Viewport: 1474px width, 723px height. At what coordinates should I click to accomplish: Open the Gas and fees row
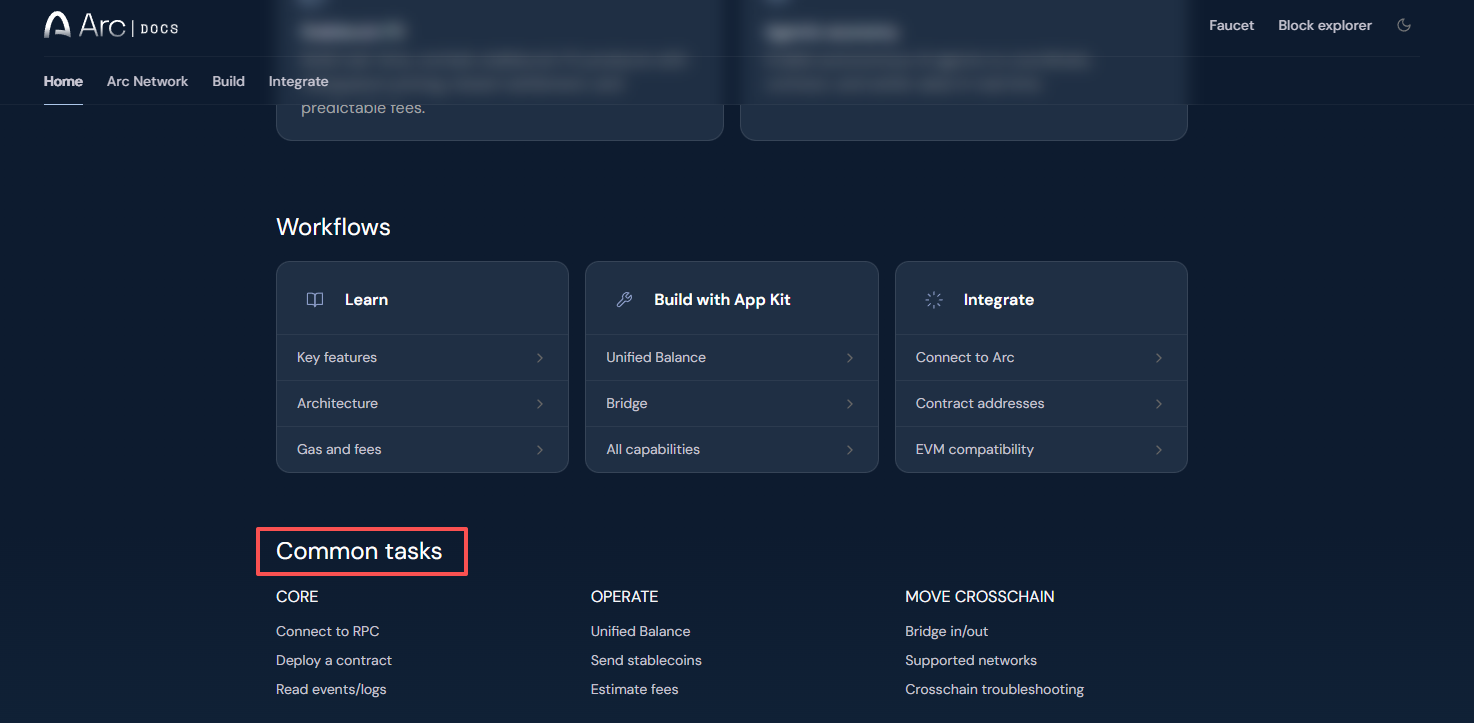click(422, 449)
